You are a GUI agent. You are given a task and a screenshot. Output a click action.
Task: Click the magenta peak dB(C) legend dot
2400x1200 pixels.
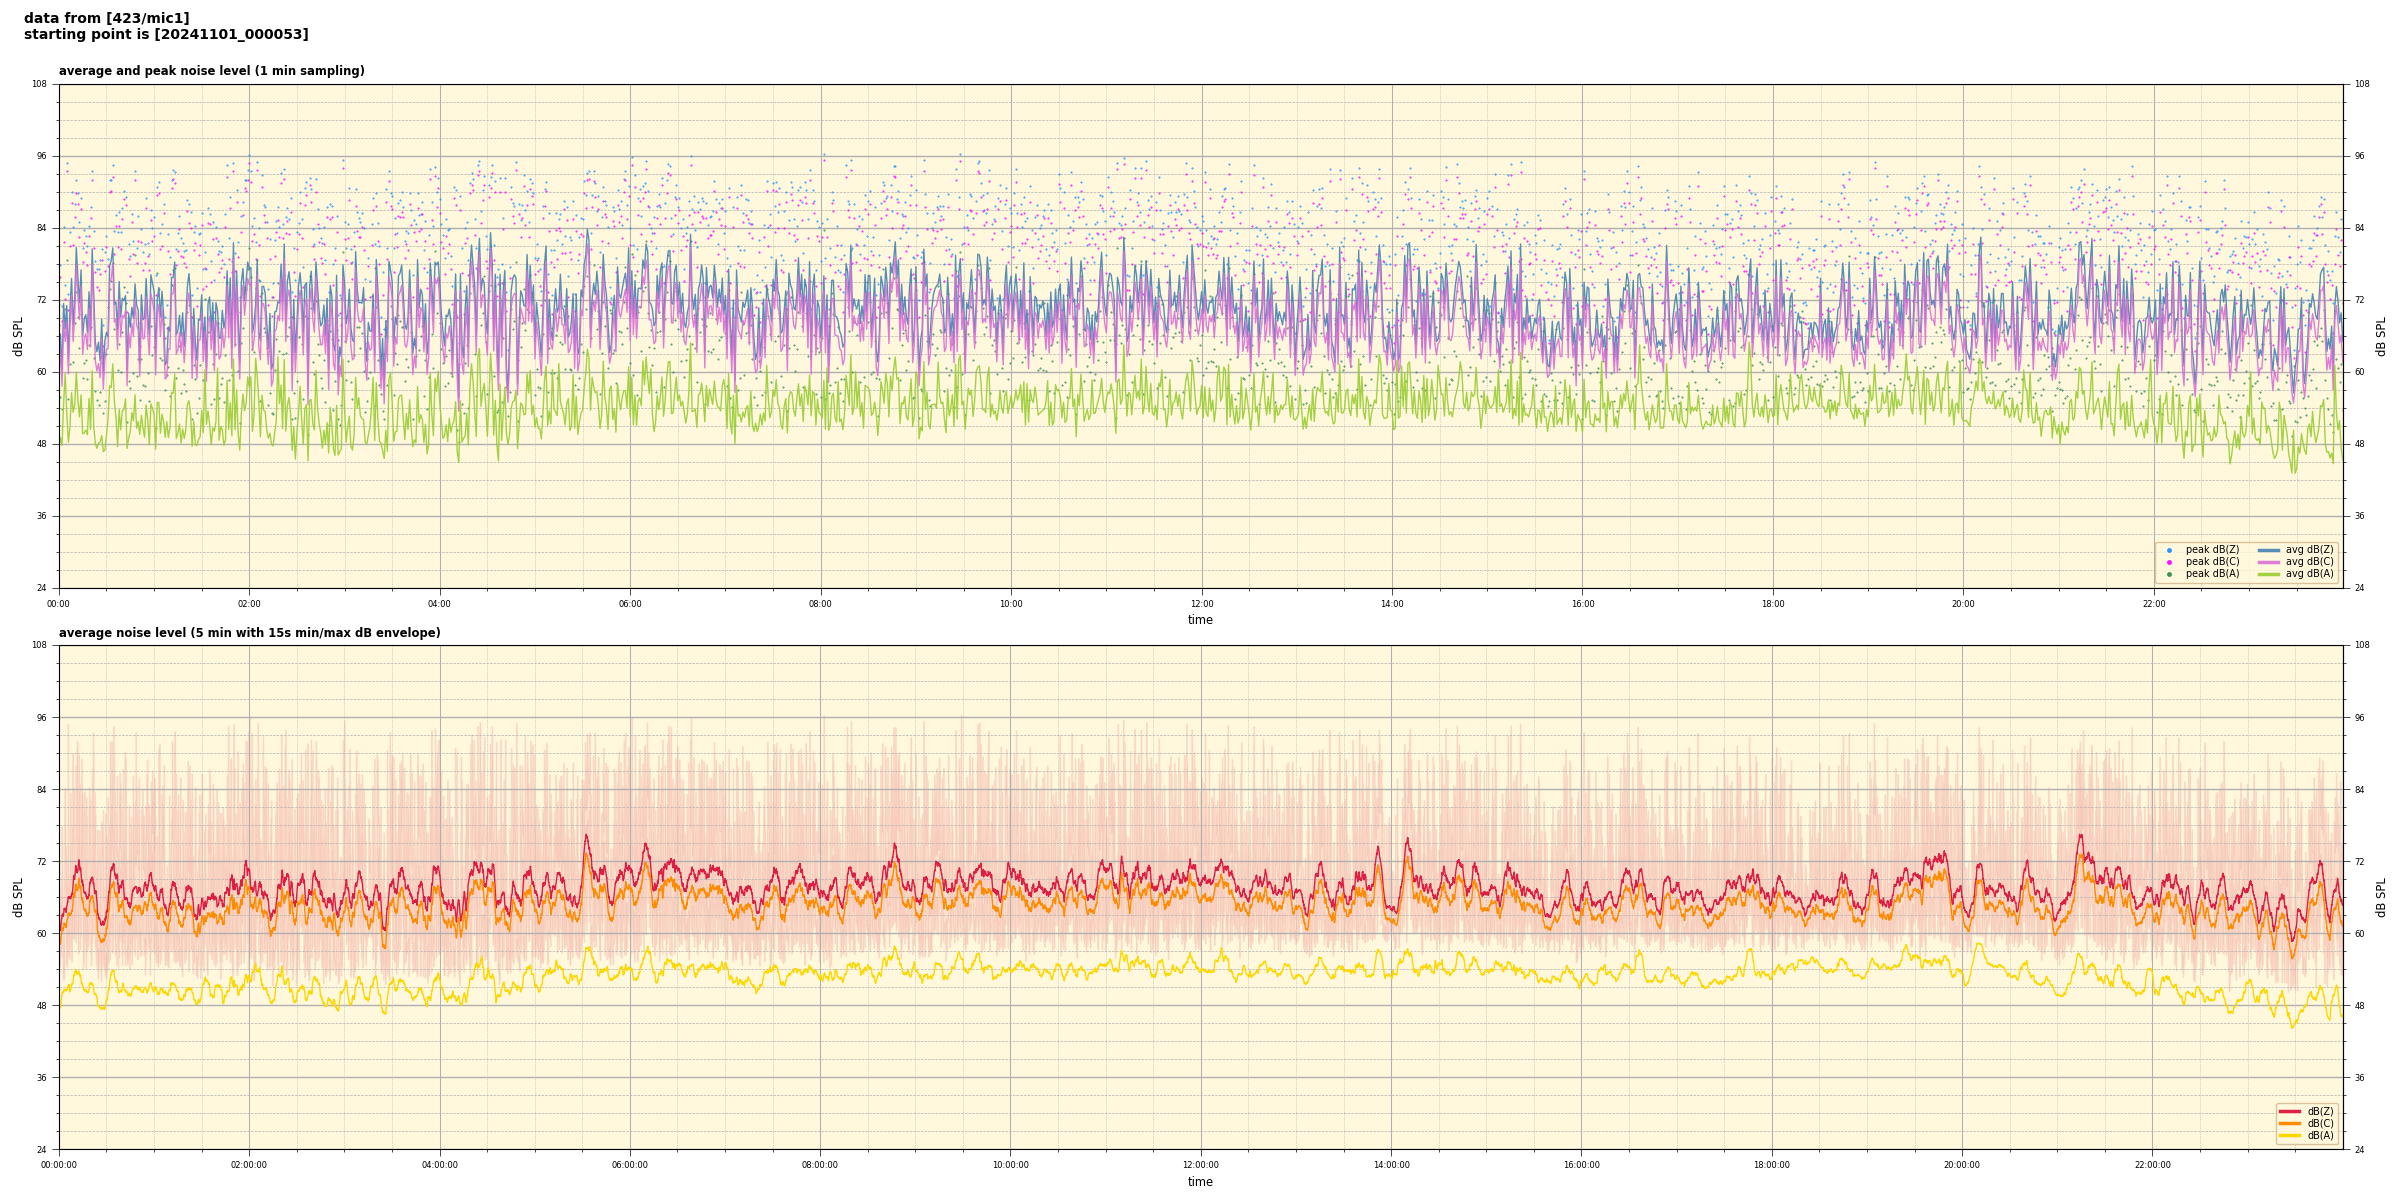point(2169,562)
